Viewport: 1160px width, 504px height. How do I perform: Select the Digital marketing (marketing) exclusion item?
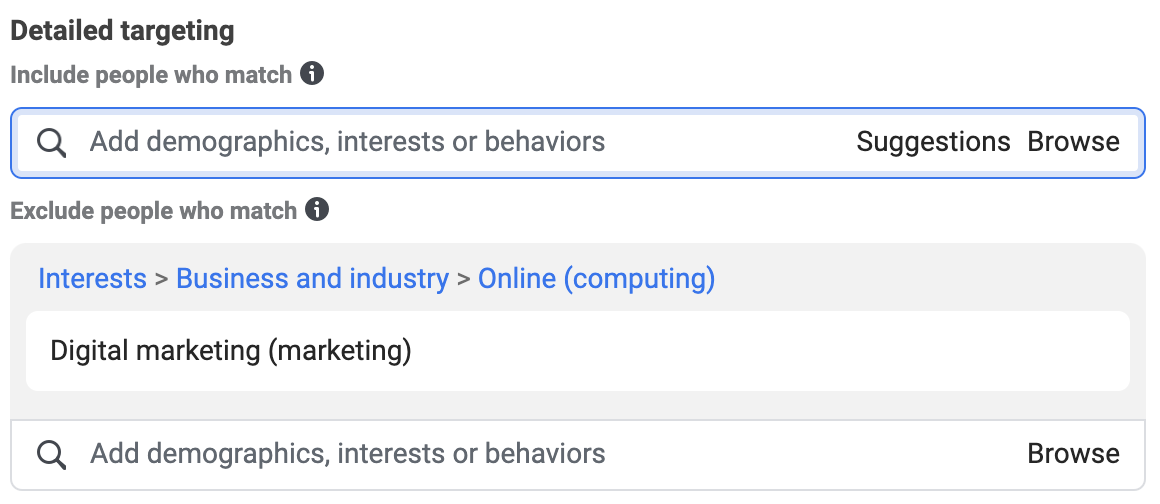click(577, 351)
